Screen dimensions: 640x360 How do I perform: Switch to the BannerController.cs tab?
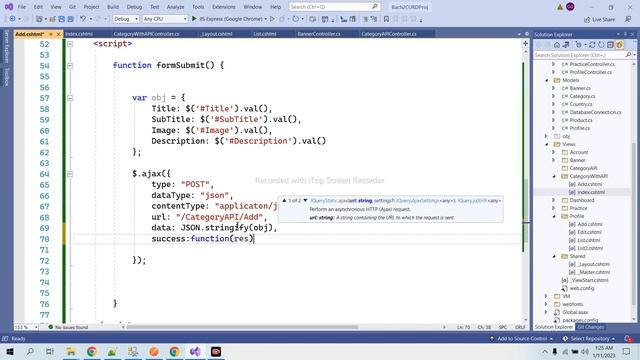tap(319, 34)
